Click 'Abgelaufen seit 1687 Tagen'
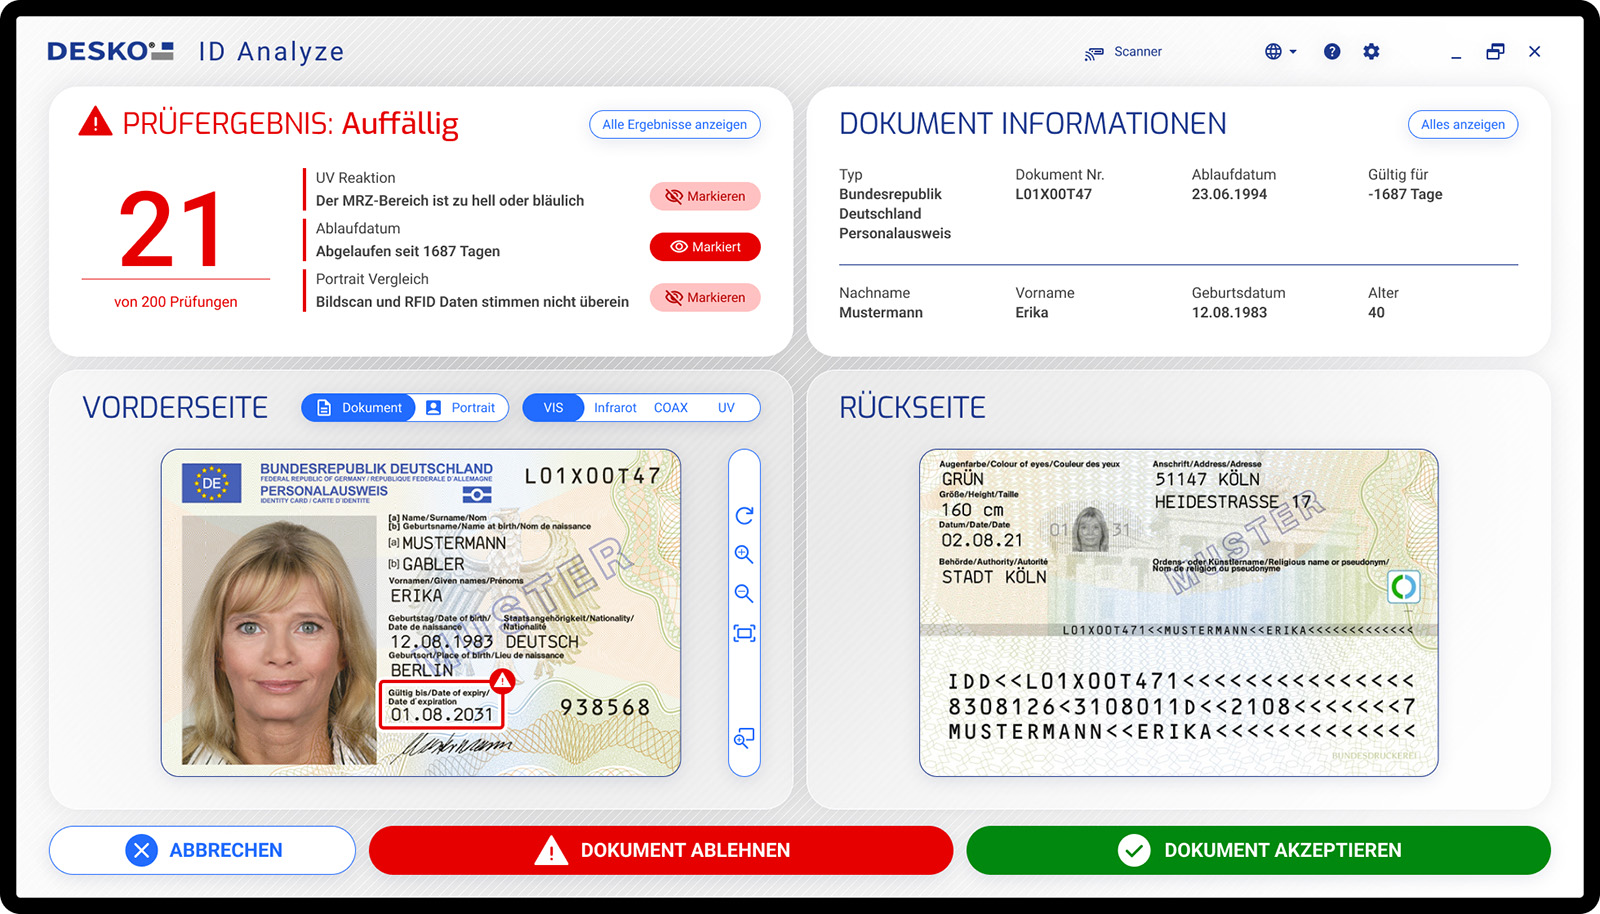The width and height of the screenshot is (1600, 914). coord(408,252)
